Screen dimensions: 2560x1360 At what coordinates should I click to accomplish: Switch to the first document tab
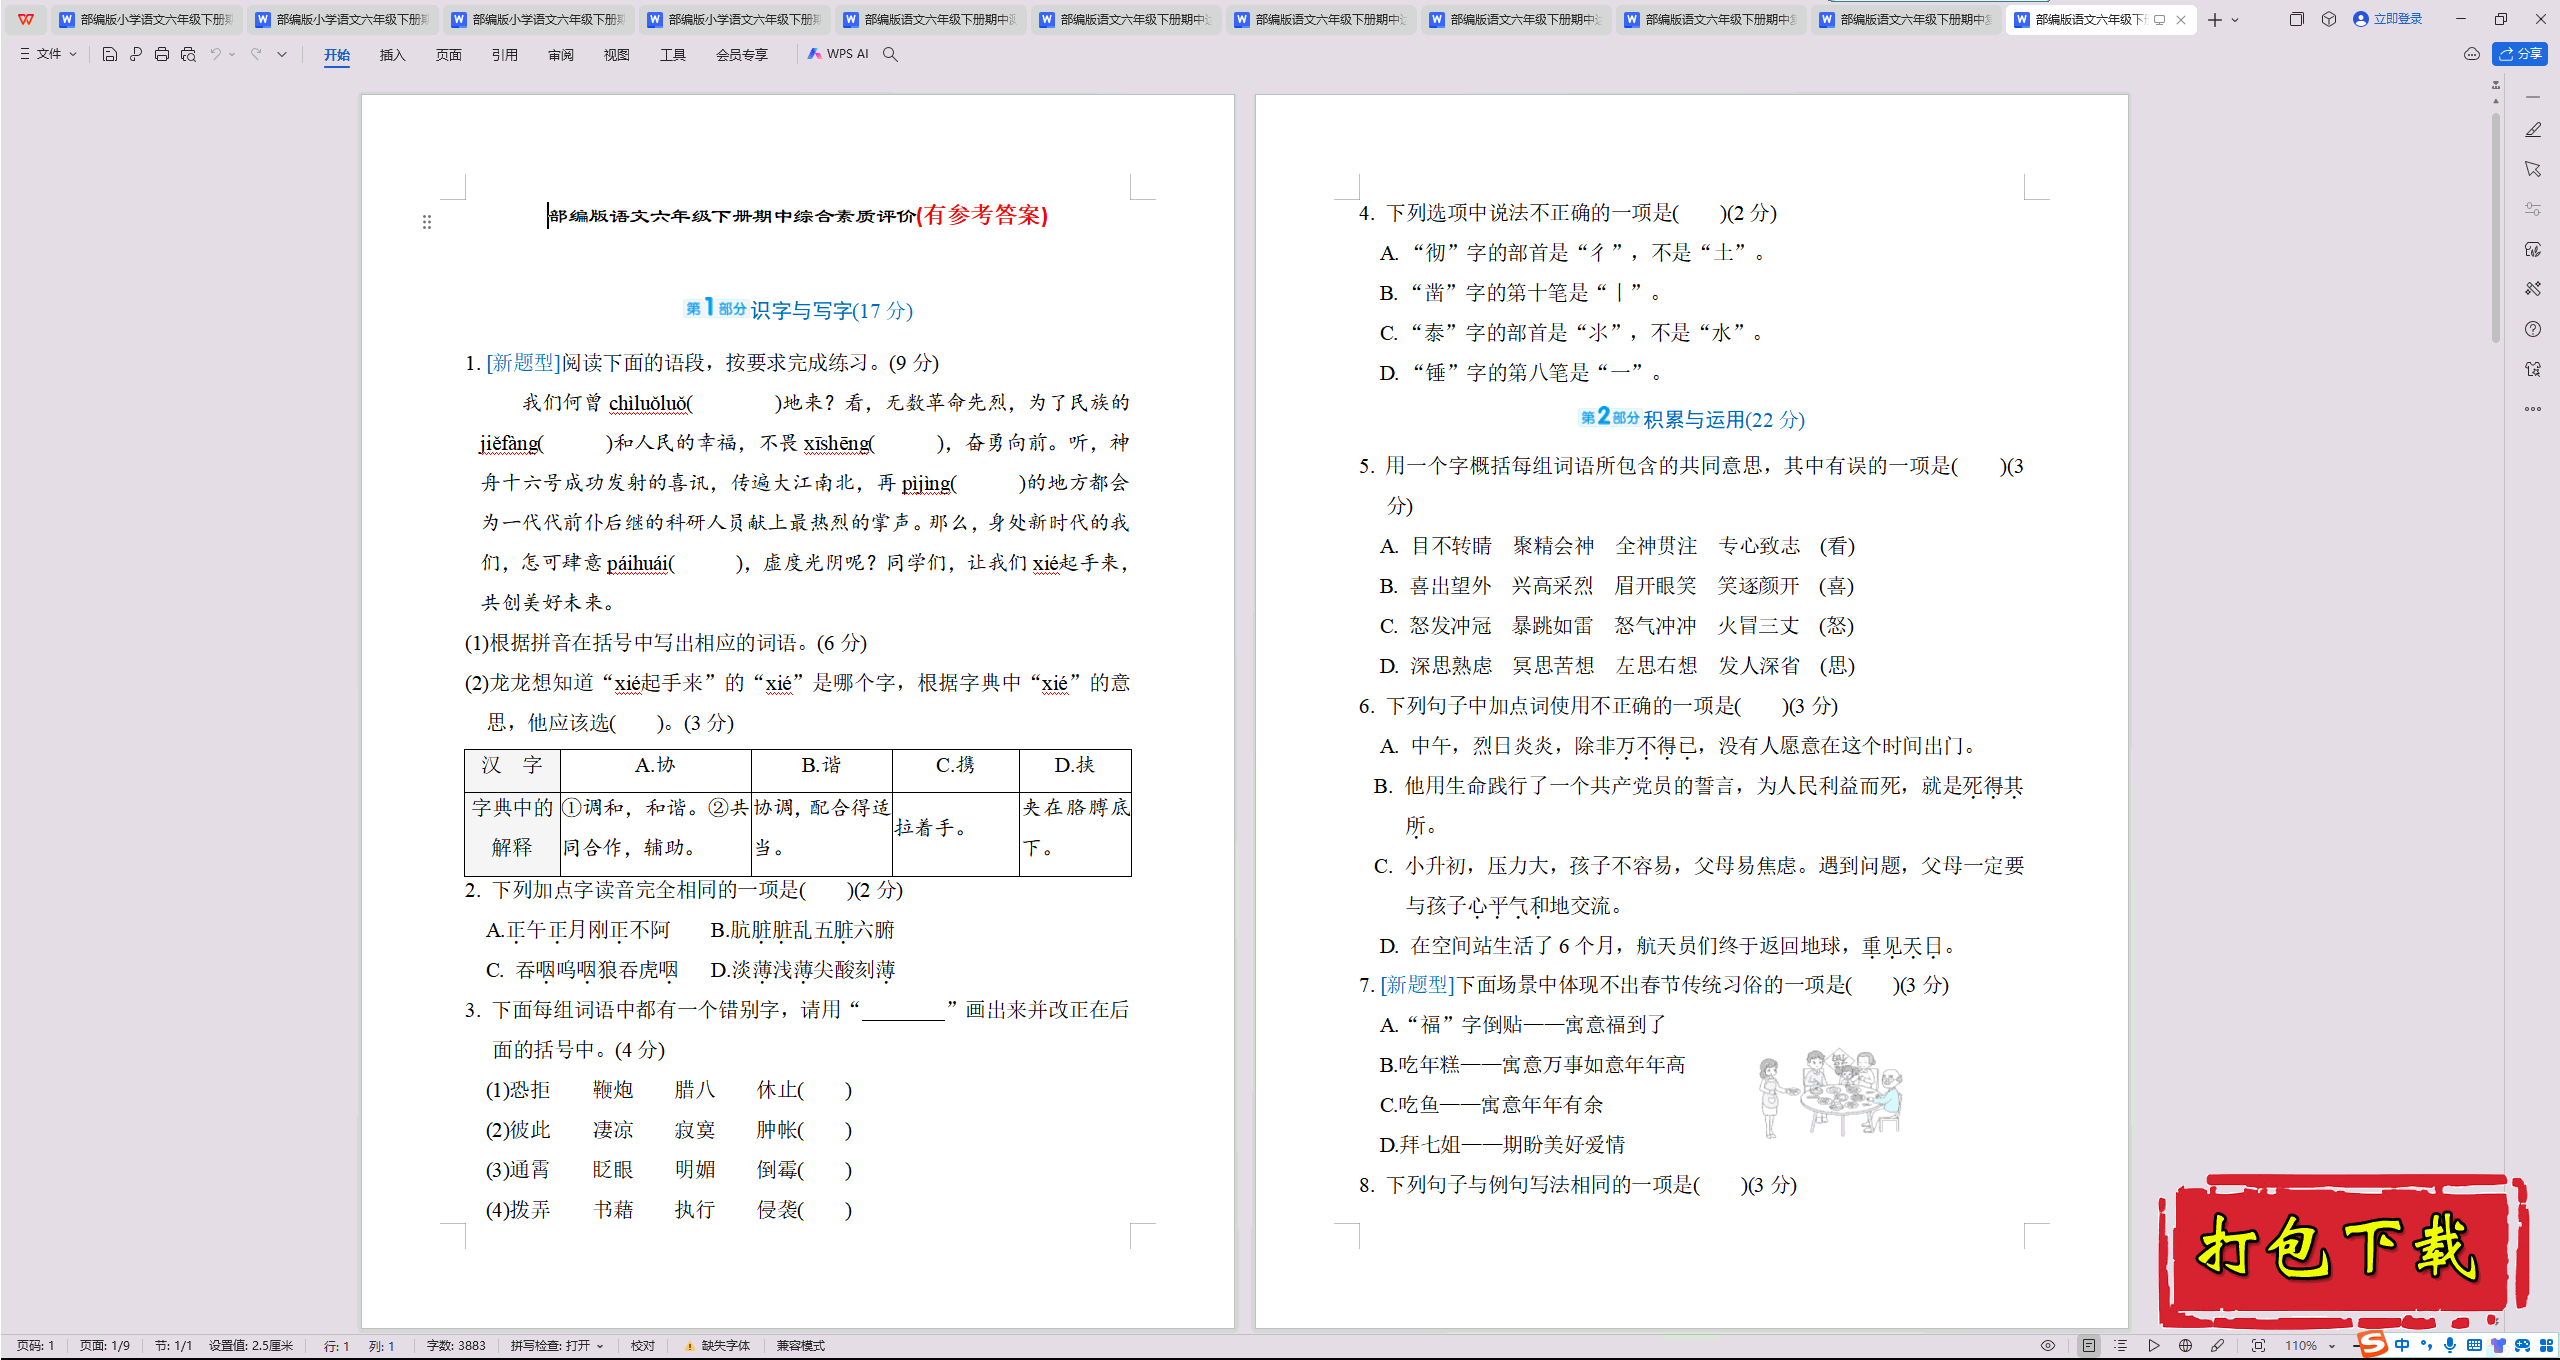146,19
